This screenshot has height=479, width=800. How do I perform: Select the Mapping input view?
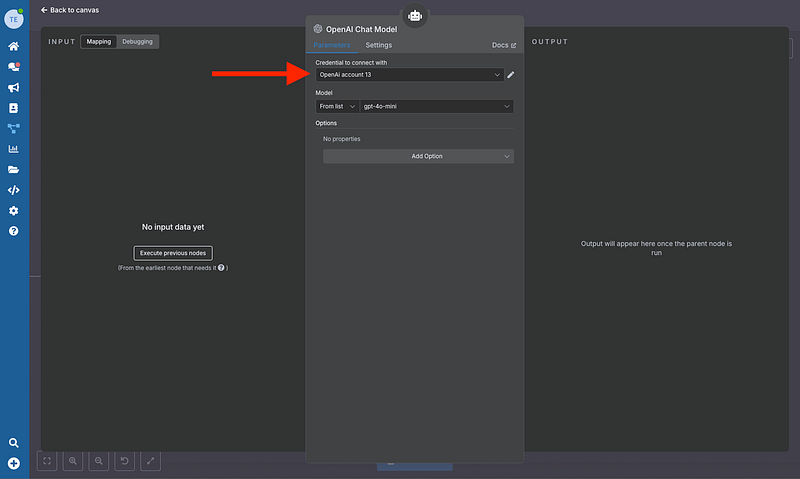98,42
